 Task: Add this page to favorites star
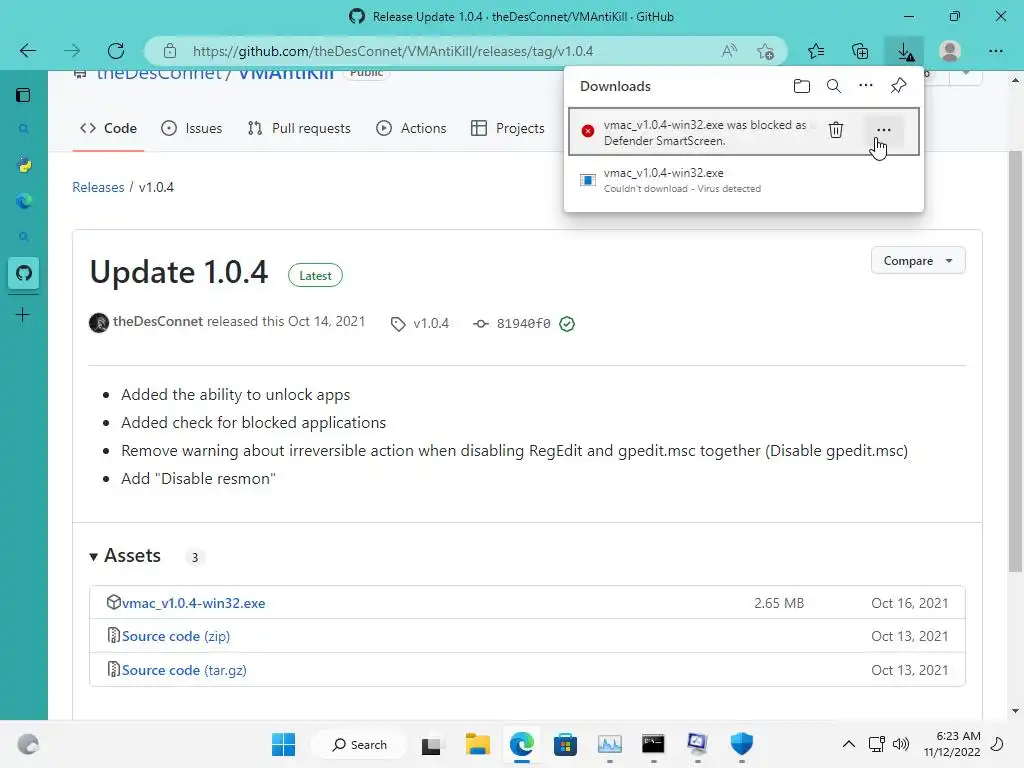coord(765,51)
